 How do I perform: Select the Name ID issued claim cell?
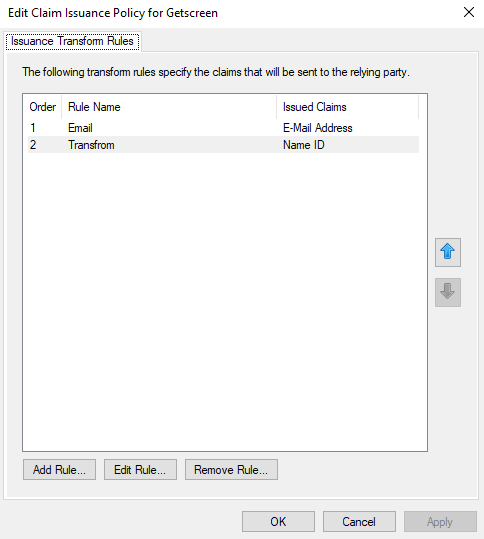[304, 145]
